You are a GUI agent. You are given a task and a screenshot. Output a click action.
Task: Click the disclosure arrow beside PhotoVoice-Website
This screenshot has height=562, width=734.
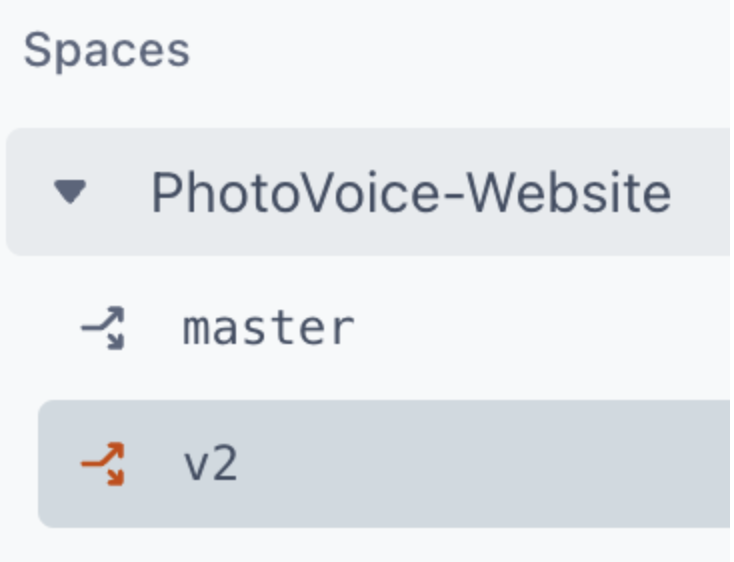pos(70,192)
